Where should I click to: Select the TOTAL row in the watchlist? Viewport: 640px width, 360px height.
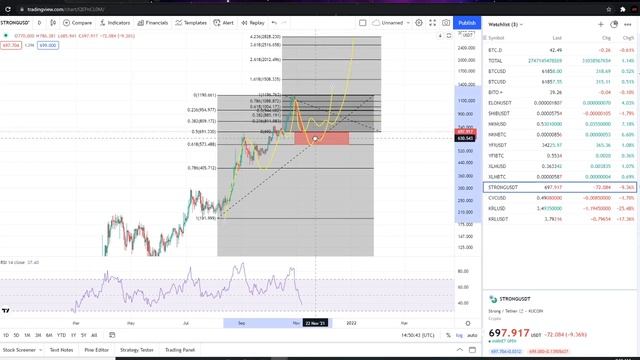[x=560, y=61]
